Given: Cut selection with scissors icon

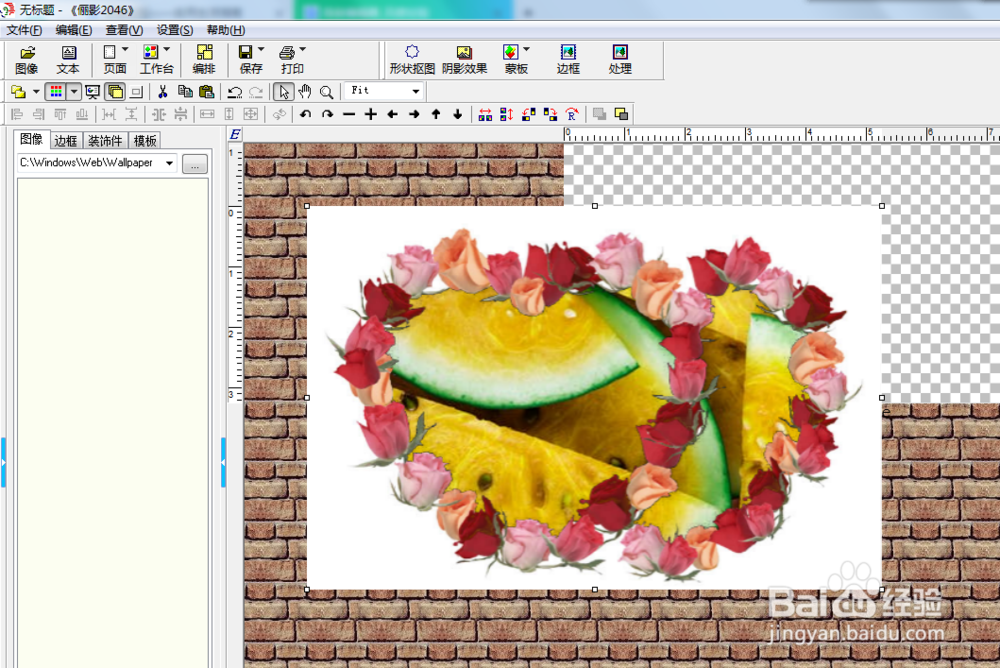Looking at the screenshot, I should tap(163, 92).
